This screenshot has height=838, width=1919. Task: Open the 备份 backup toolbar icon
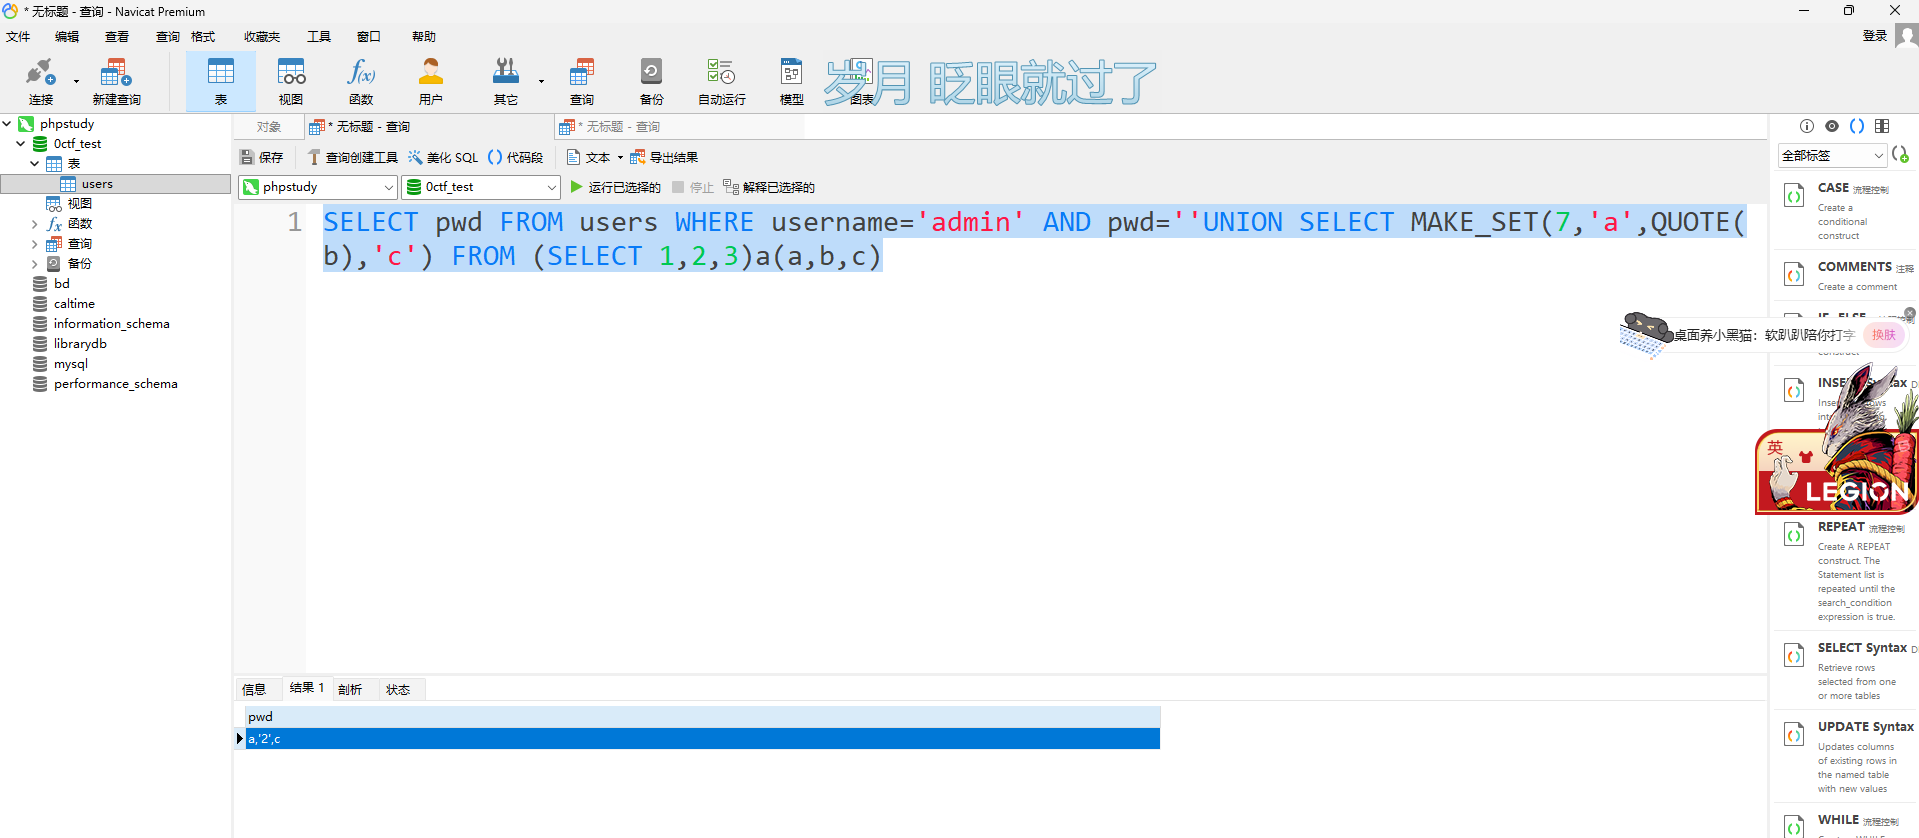(x=651, y=81)
